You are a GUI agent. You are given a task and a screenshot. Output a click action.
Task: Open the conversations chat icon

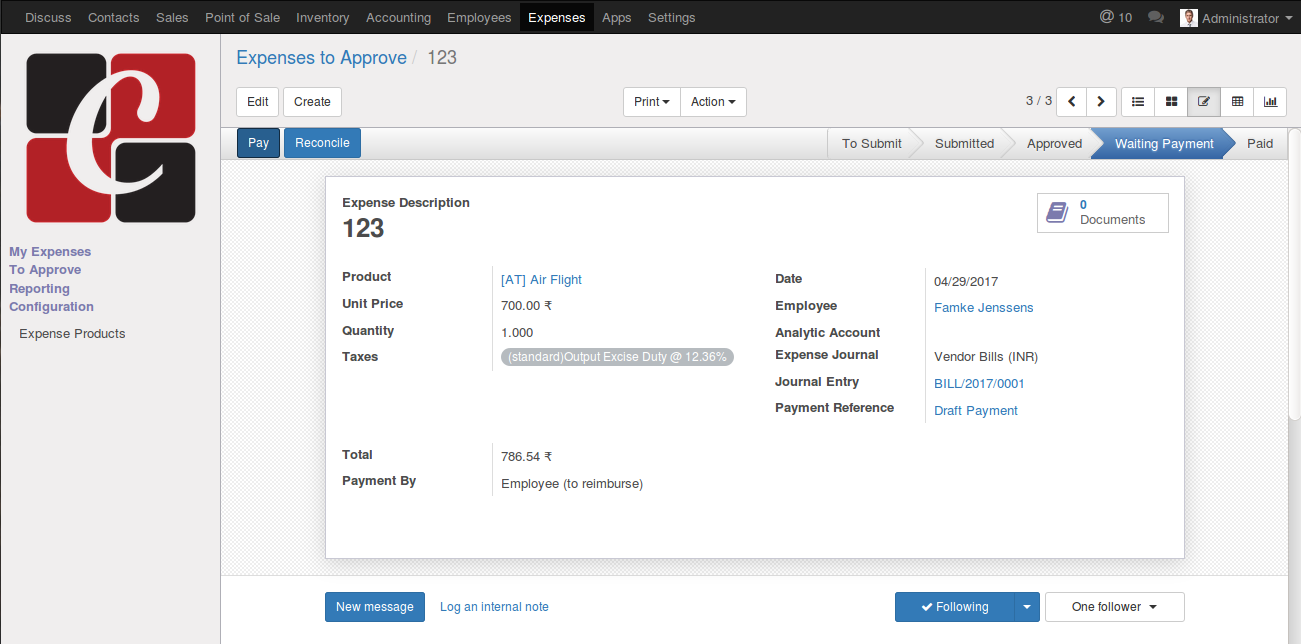point(1156,18)
